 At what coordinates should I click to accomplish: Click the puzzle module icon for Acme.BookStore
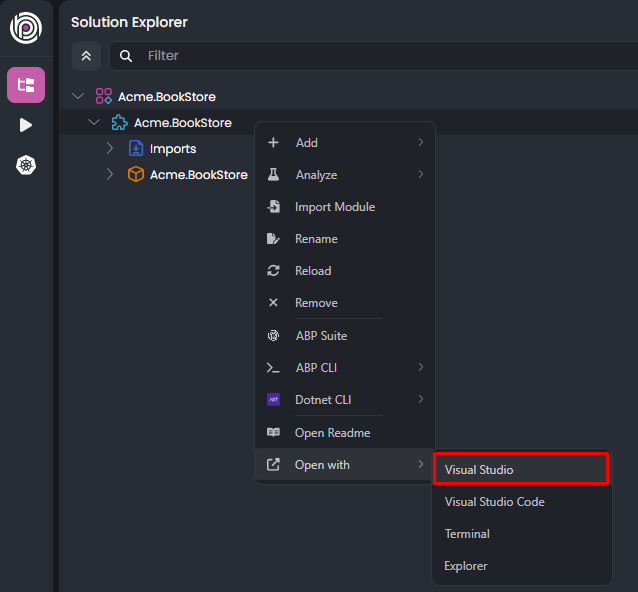[x=120, y=122]
